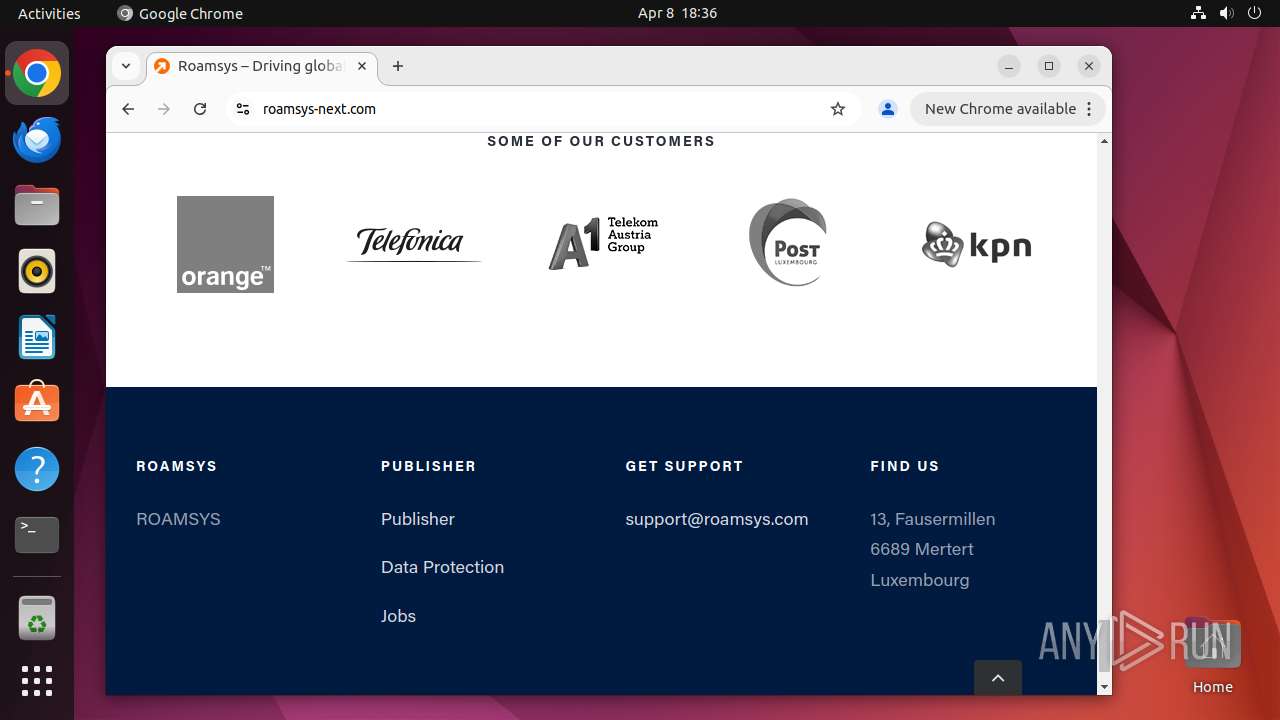The height and width of the screenshot is (720, 1280).
Task: Open the clock and calendar at Apr 8 18:36
Action: pos(677,13)
